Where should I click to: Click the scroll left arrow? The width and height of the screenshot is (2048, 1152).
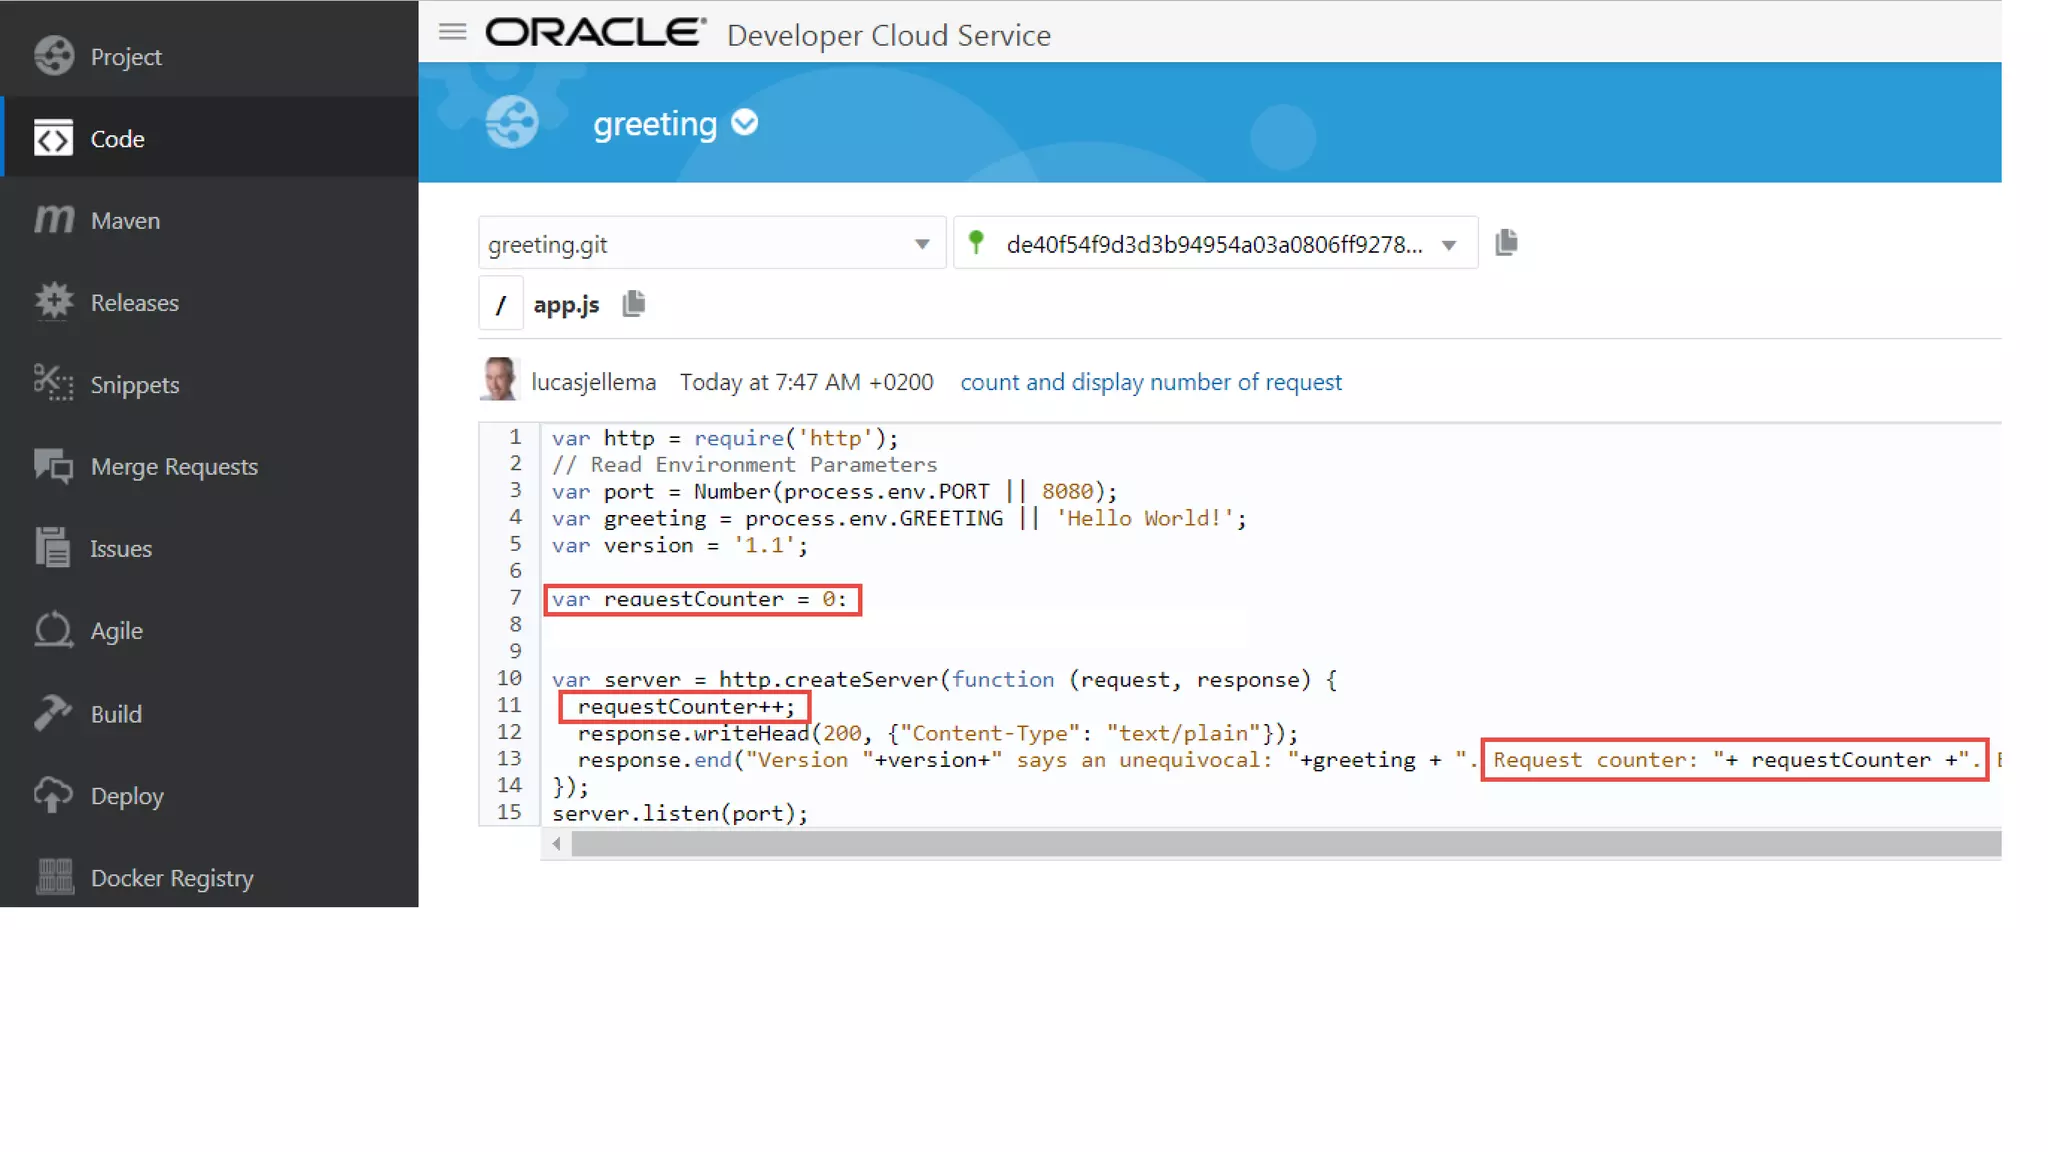(x=556, y=845)
